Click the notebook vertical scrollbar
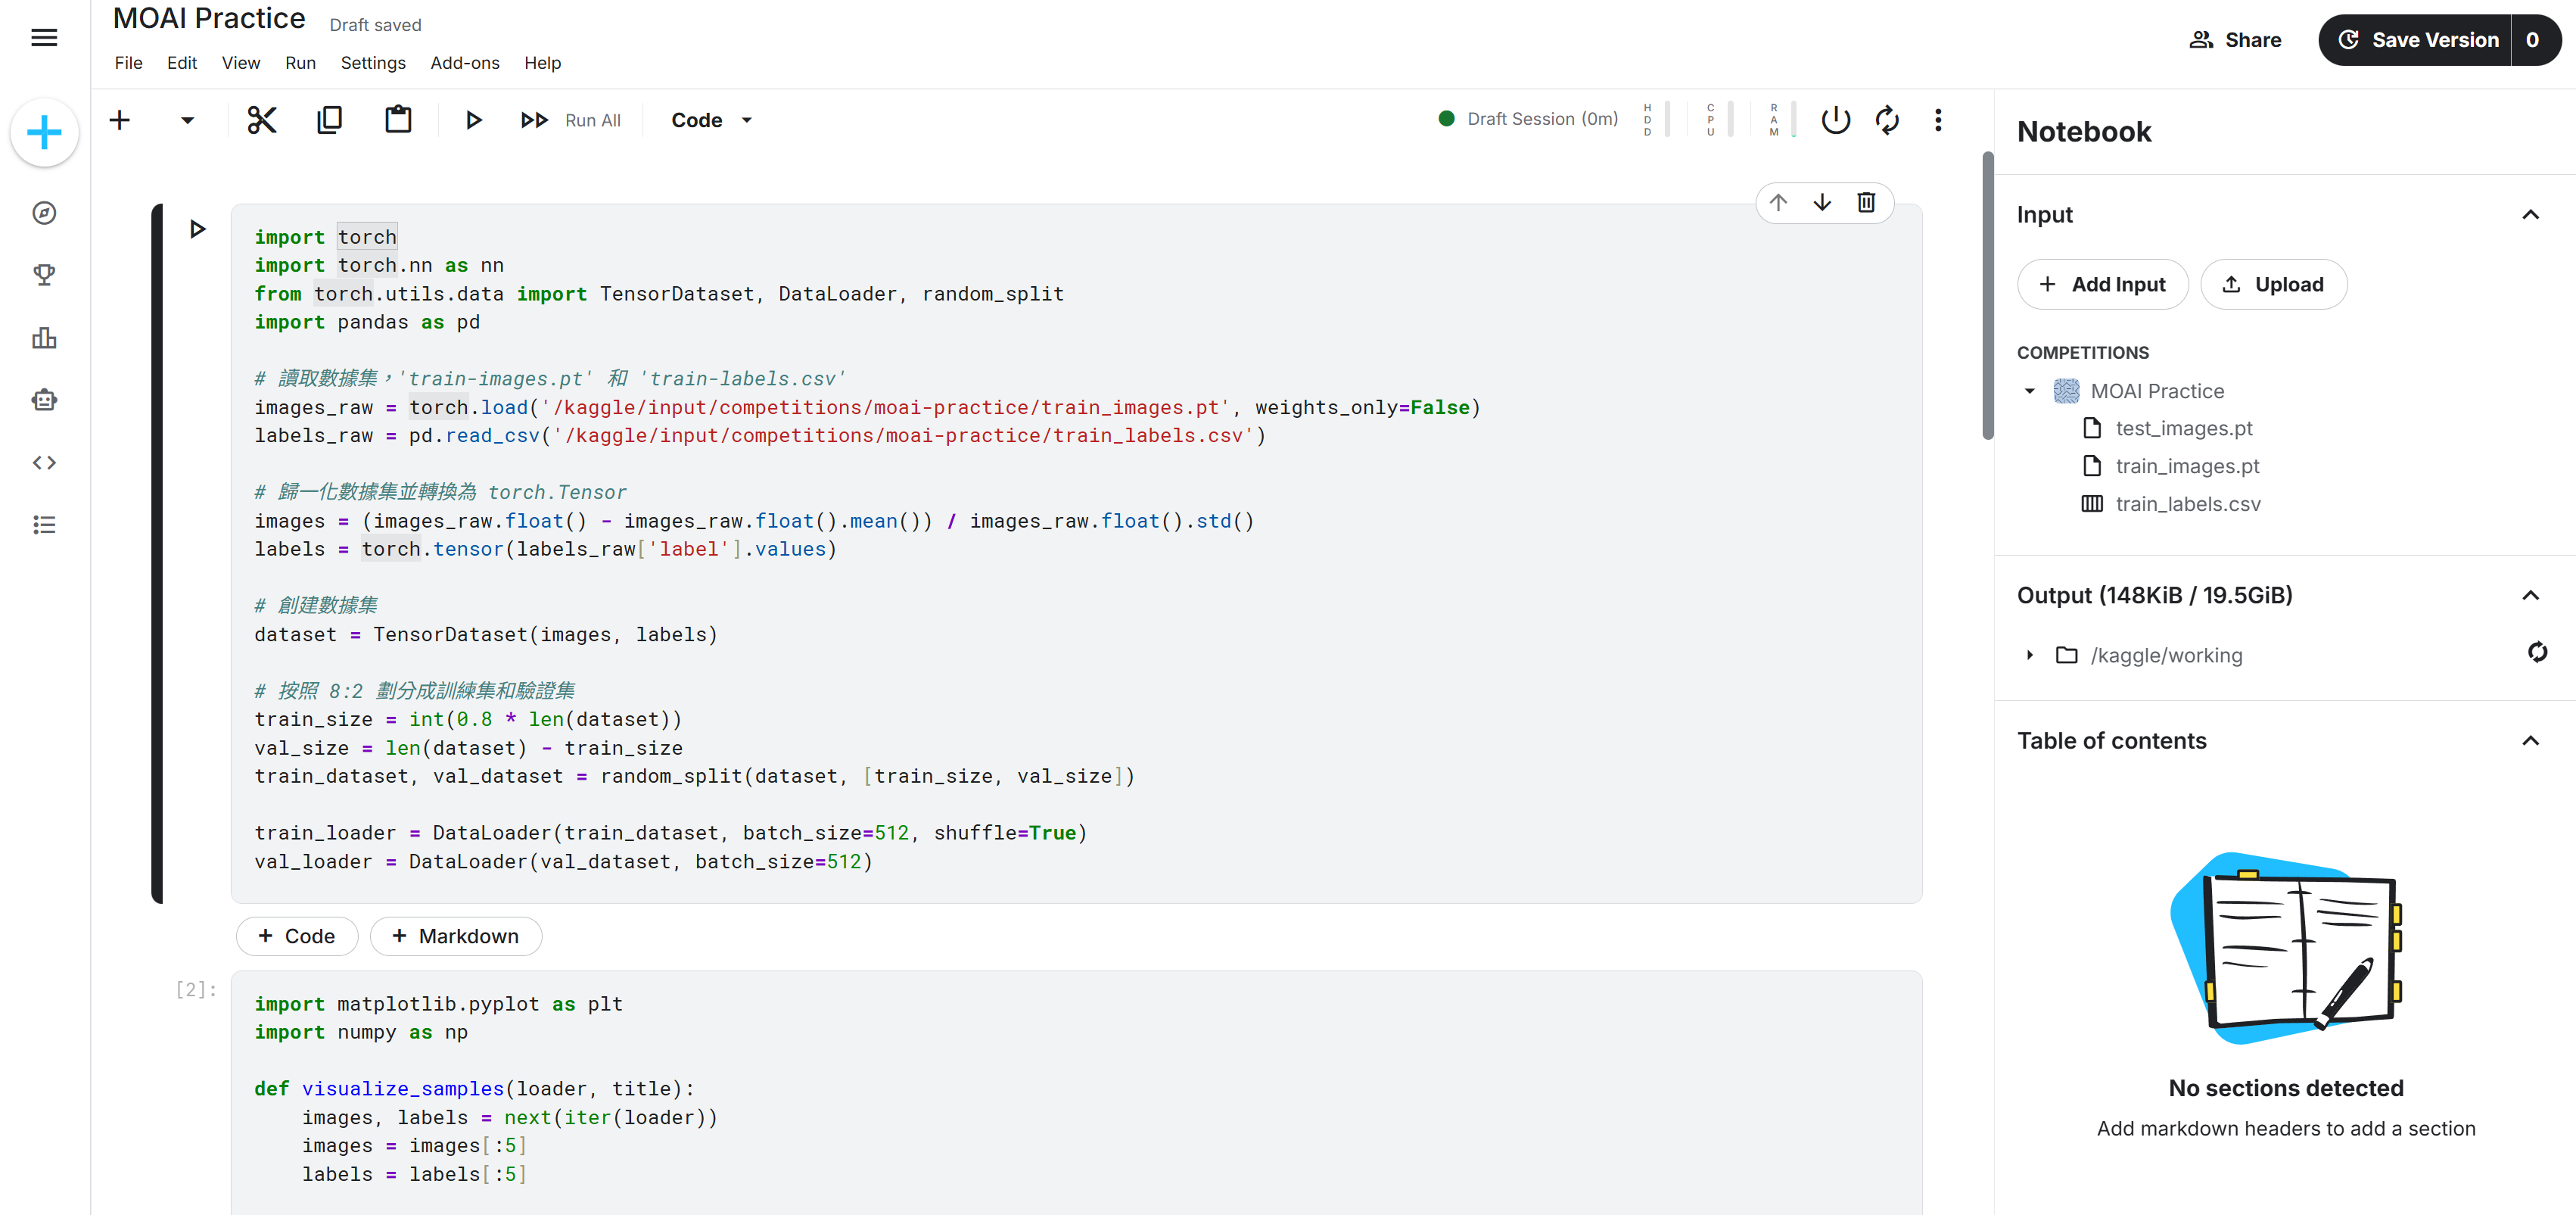 point(1988,296)
